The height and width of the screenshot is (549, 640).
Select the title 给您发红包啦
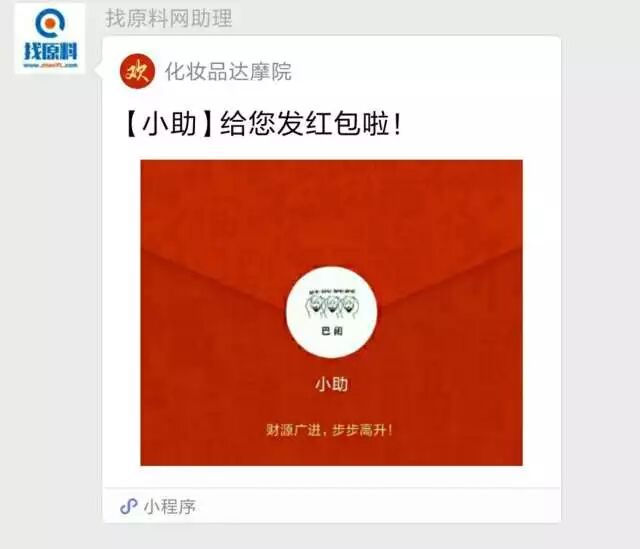pyautogui.click(x=311, y=124)
